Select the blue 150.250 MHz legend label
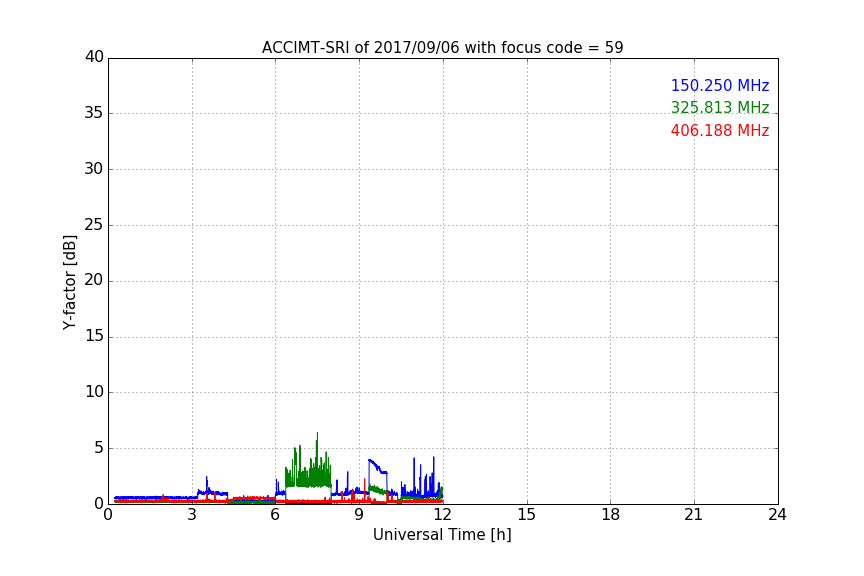The image size is (864, 576). coord(720,85)
